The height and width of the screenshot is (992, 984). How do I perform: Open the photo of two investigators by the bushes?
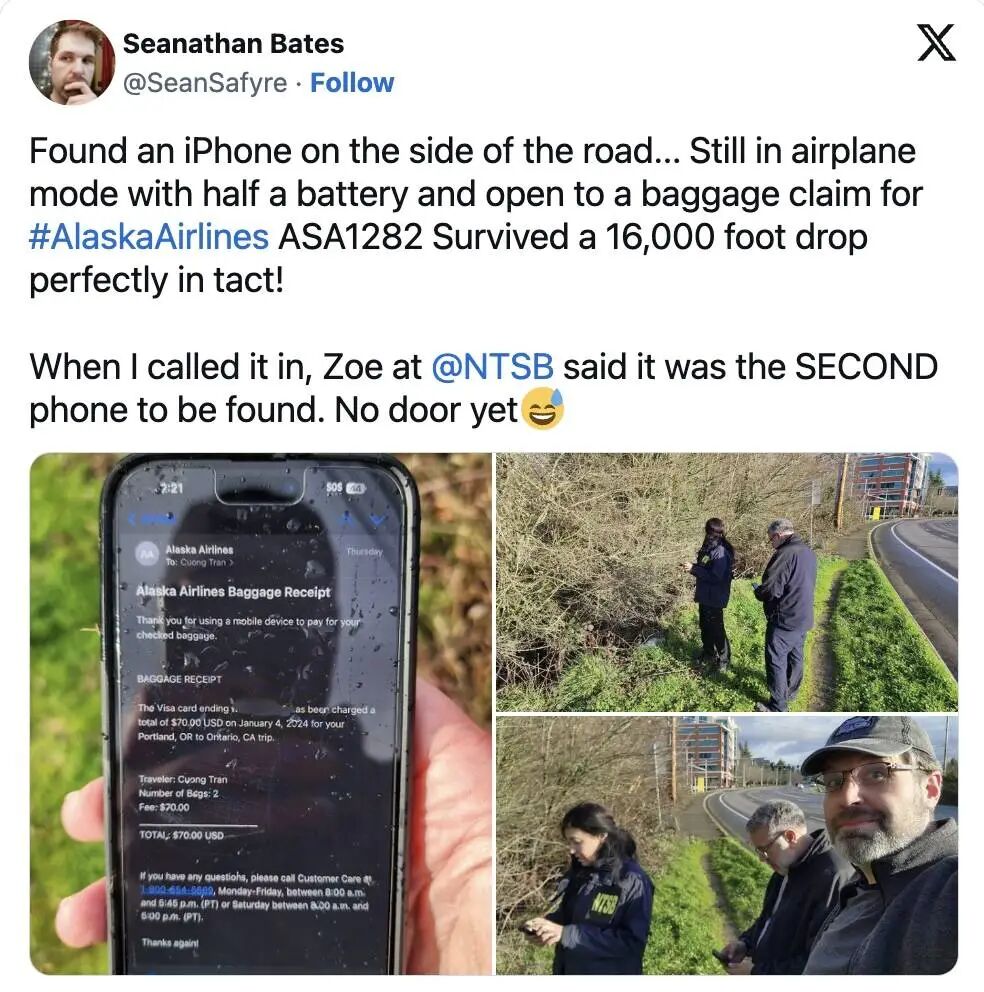[x=726, y=582]
